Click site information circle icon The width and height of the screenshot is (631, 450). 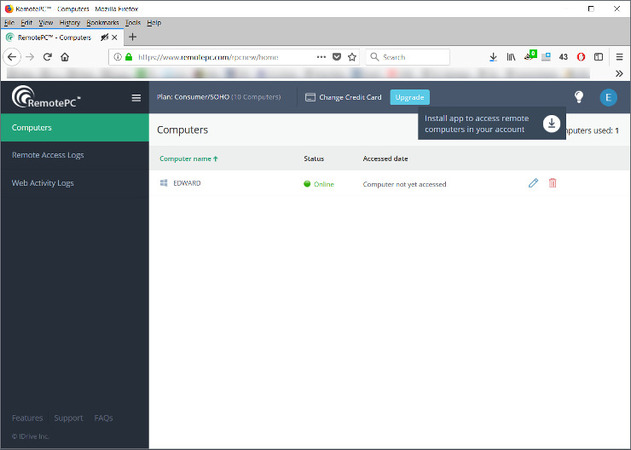coord(118,57)
